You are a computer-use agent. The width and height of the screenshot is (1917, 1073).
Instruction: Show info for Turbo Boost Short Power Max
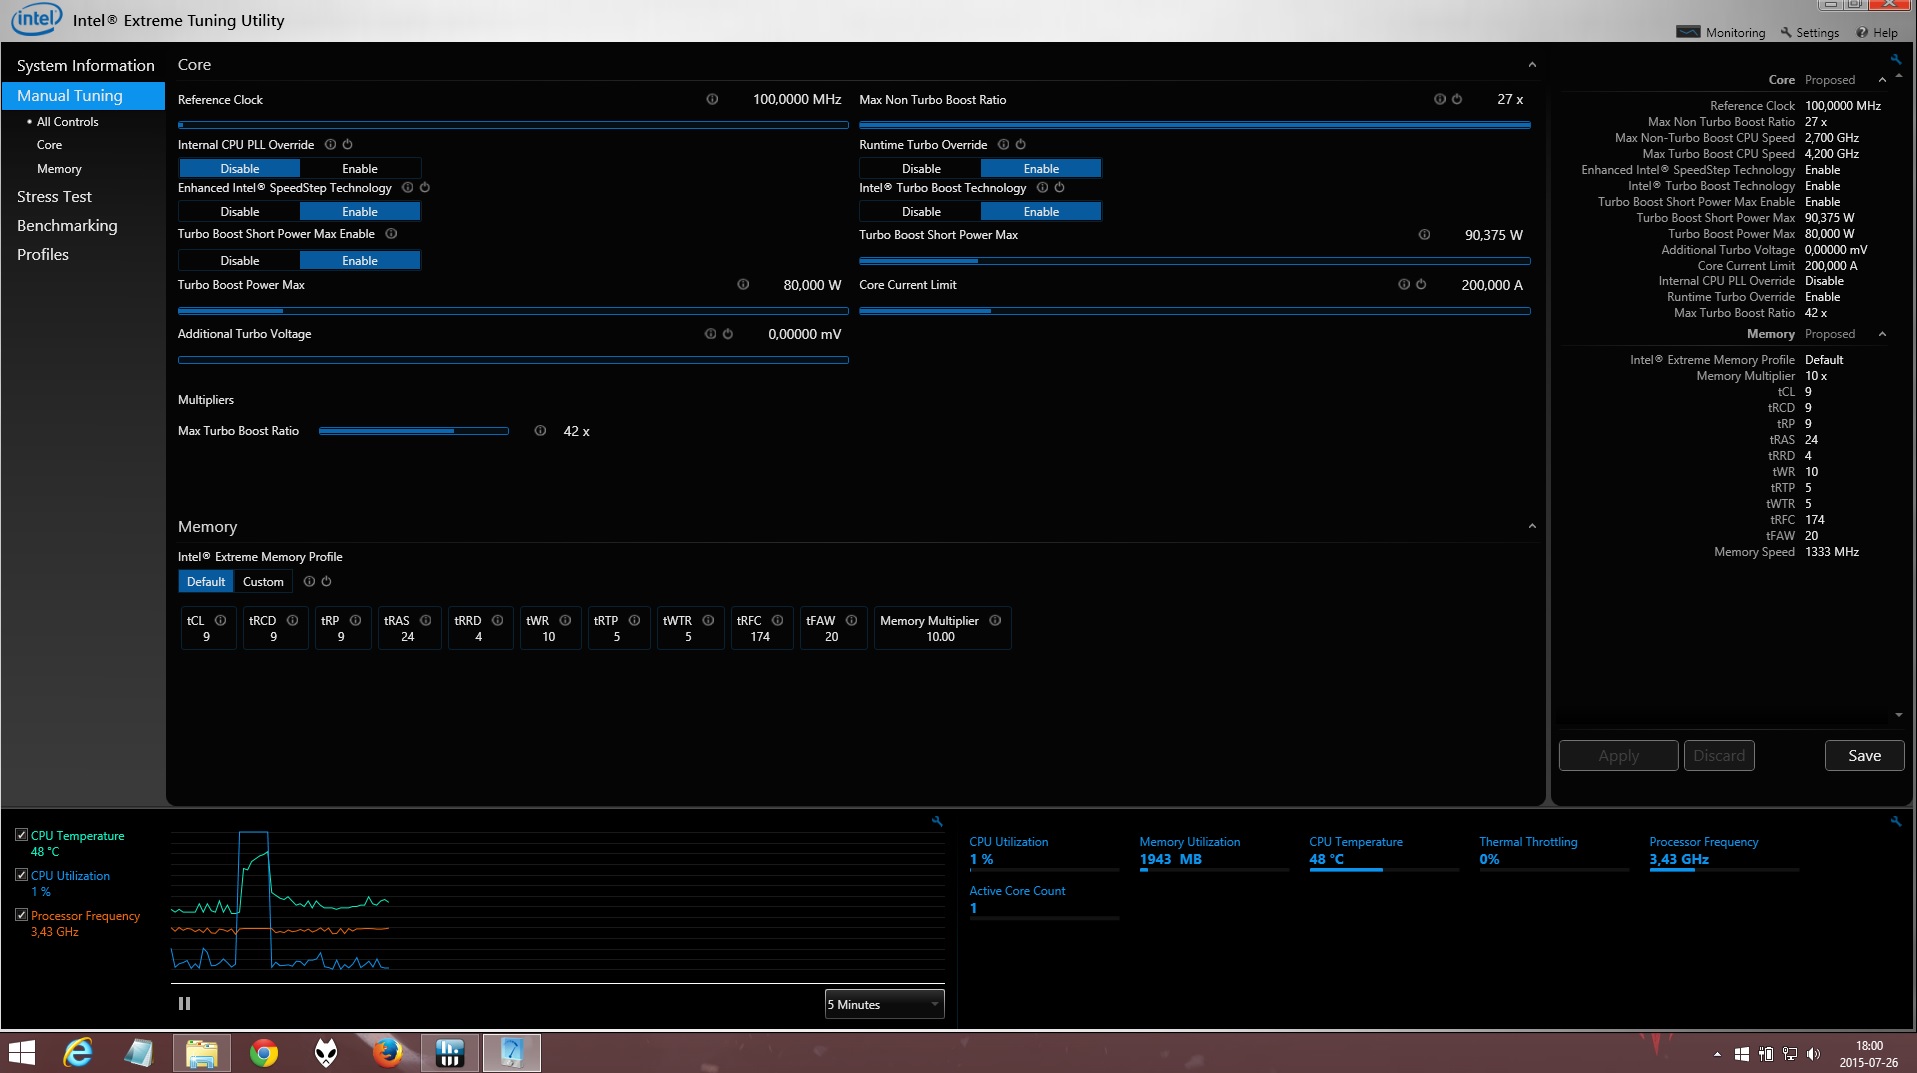(x=1424, y=234)
